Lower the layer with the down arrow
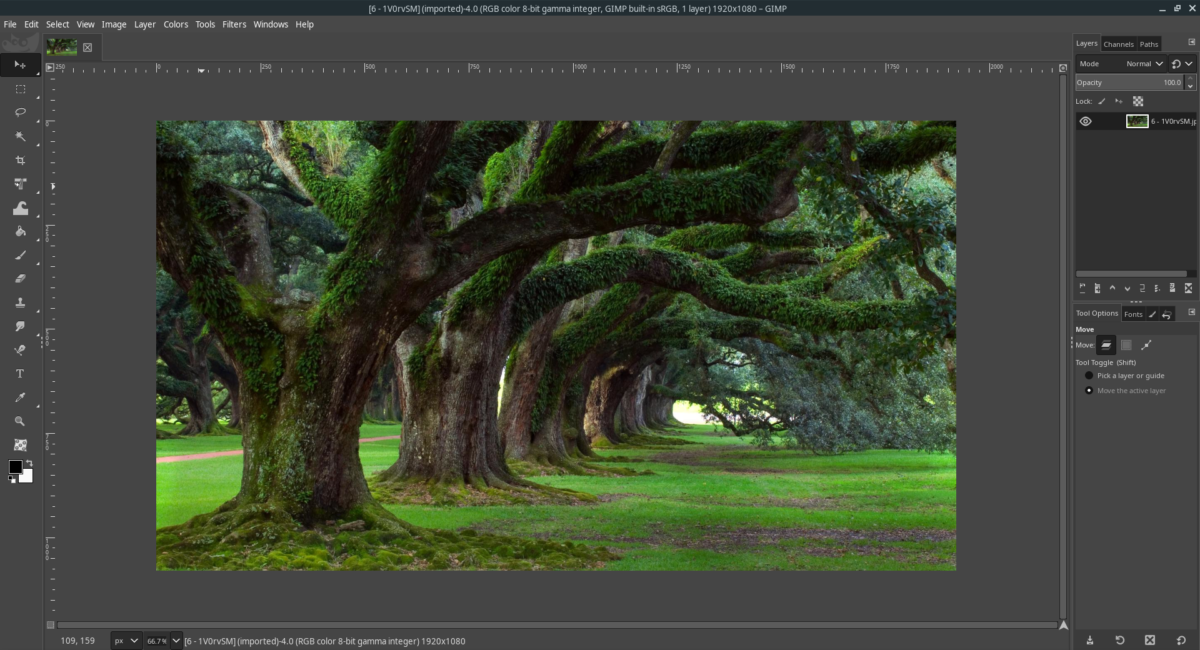 pos(1127,288)
